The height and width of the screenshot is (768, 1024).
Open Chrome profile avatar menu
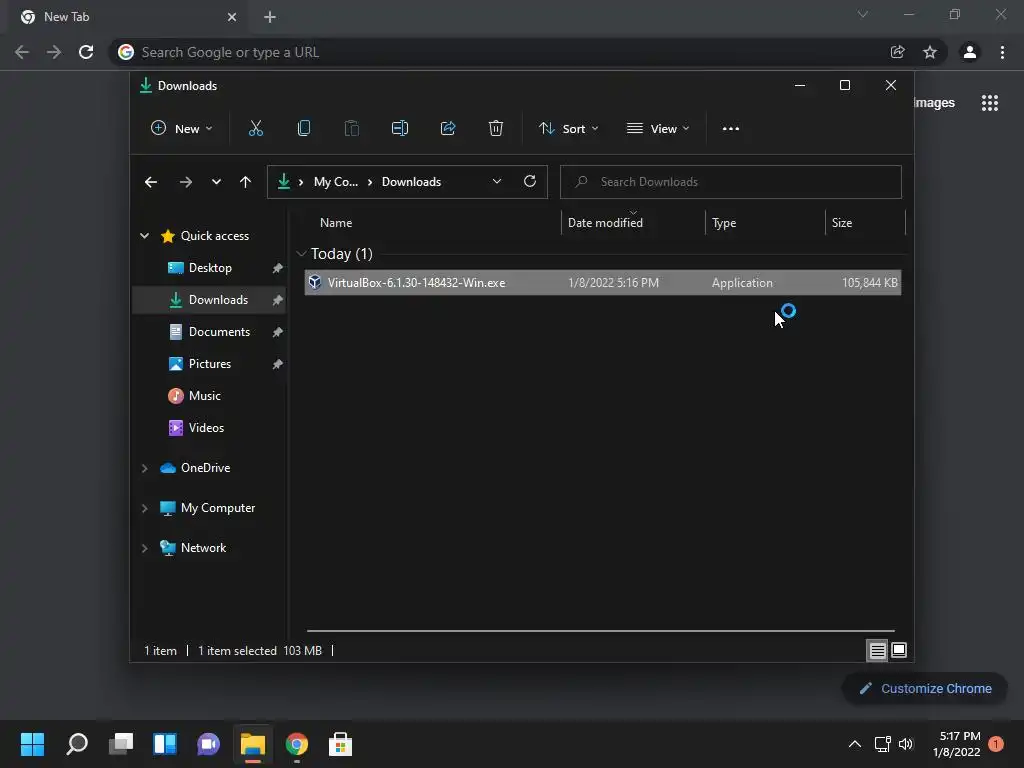(970, 52)
